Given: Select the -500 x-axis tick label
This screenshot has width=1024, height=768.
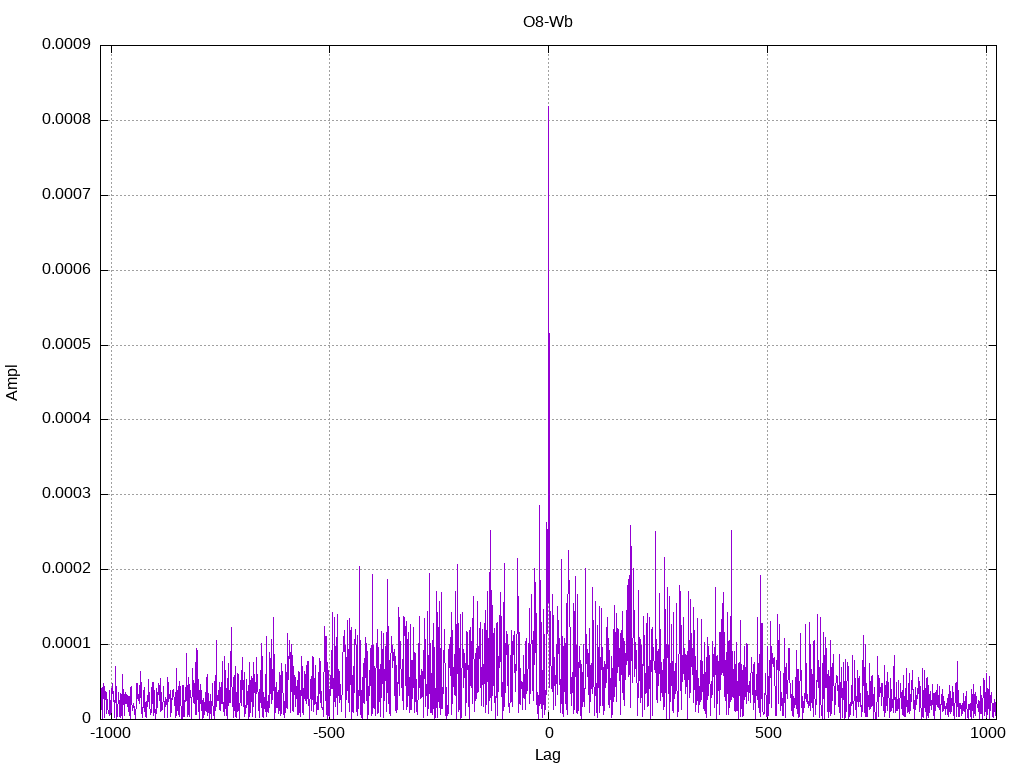Looking at the screenshot, I should coord(329,733).
